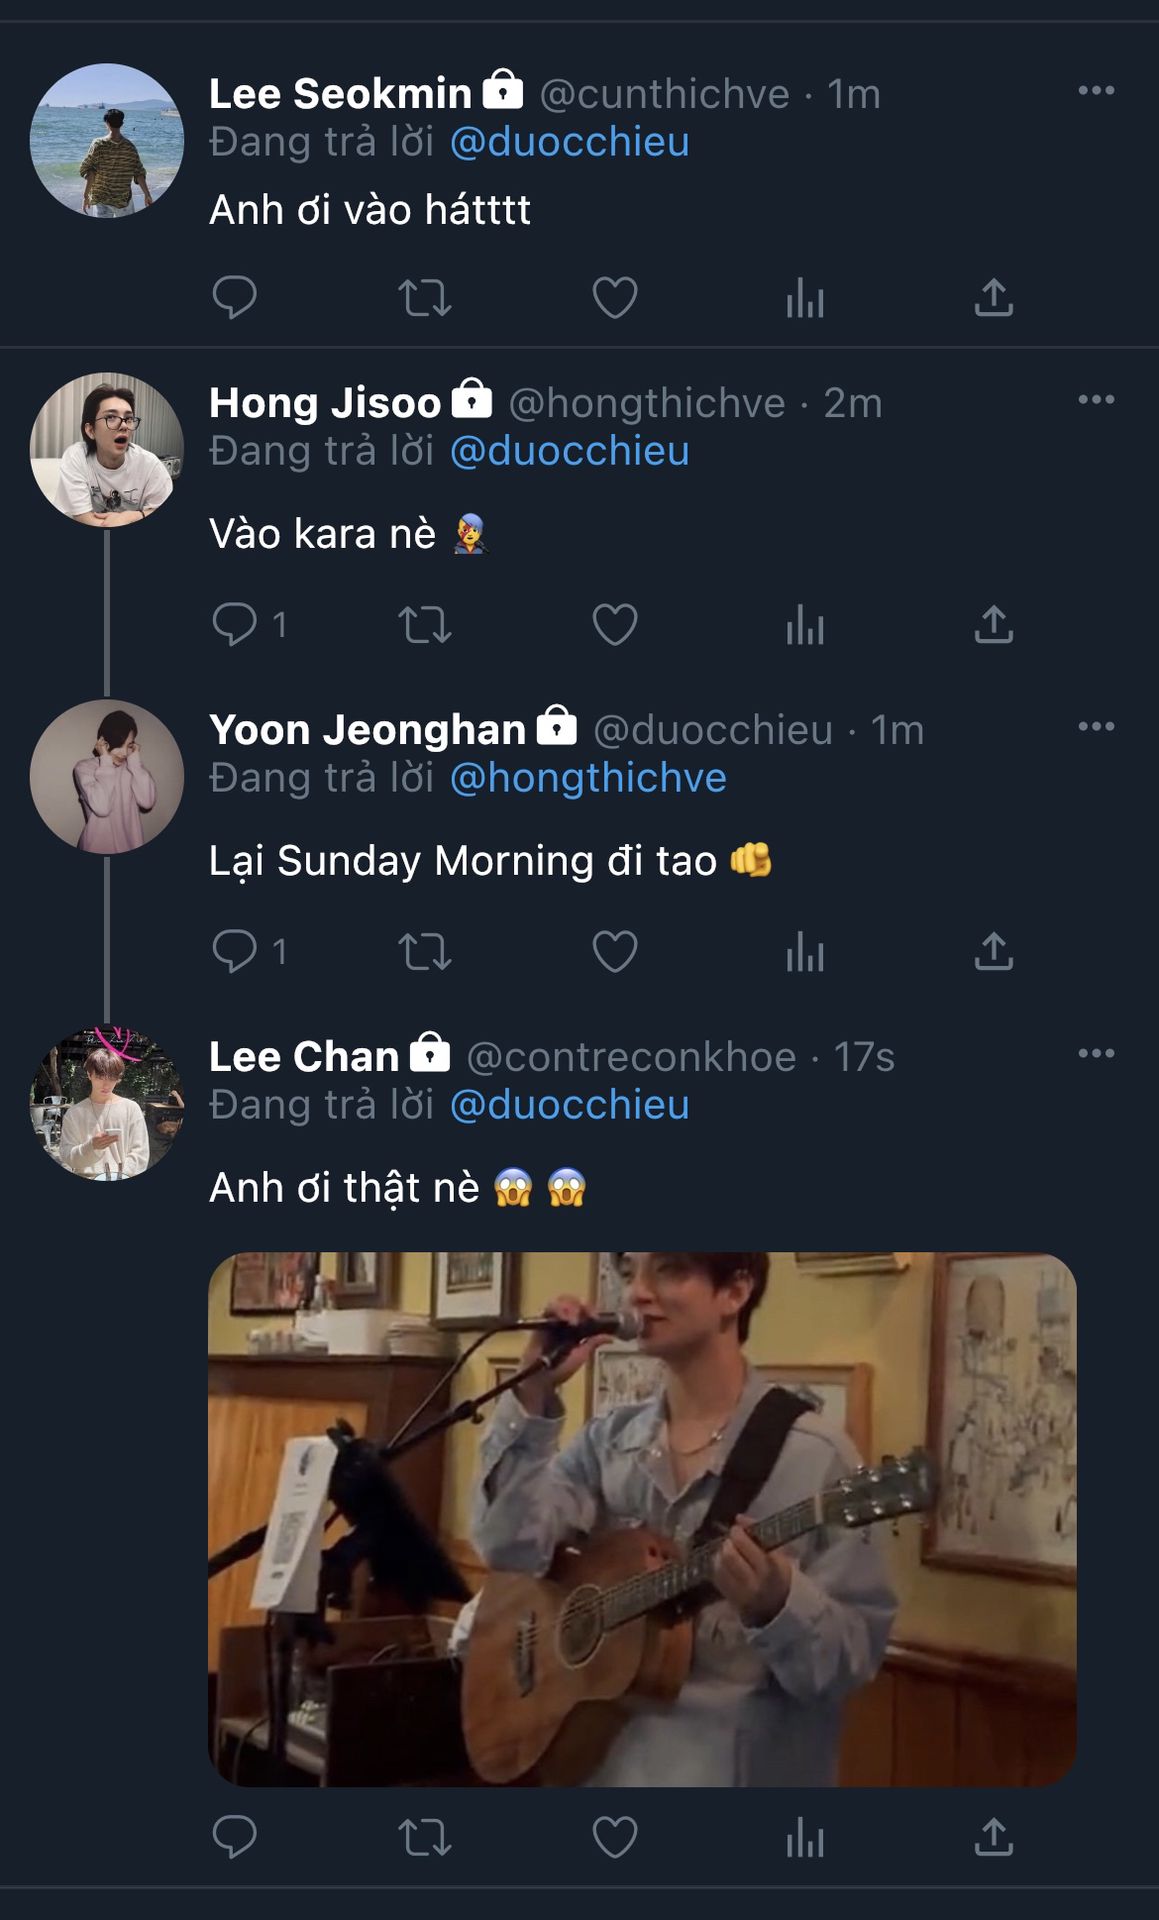Open the @hongthichve mention link
Image resolution: width=1159 pixels, height=1920 pixels.
point(588,778)
